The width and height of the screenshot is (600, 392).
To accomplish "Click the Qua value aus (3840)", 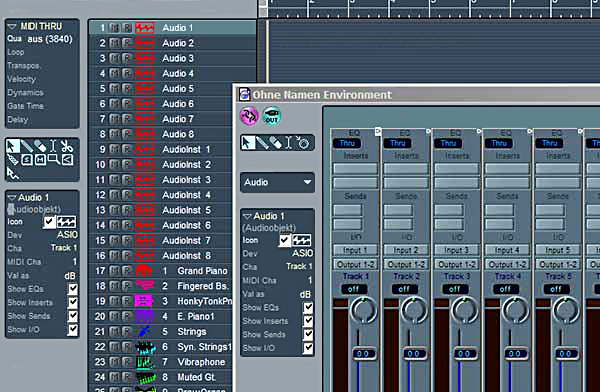I will (x=50, y=39).
